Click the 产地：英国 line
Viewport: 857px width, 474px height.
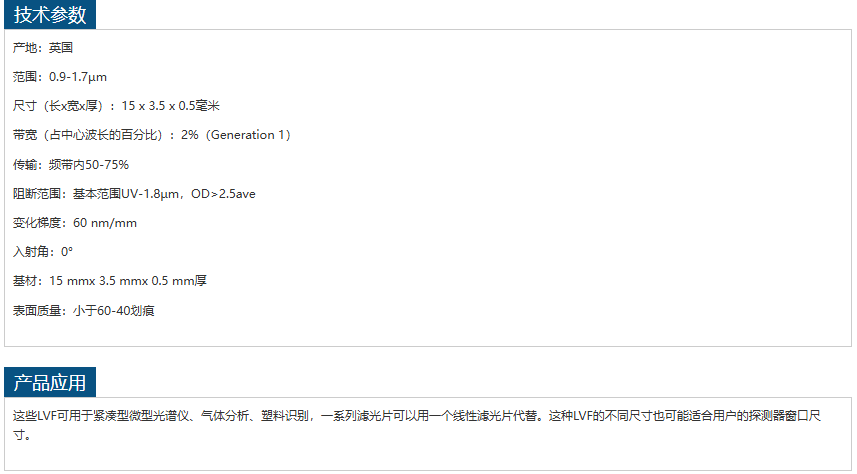pyautogui.click(x=43, y=48)
